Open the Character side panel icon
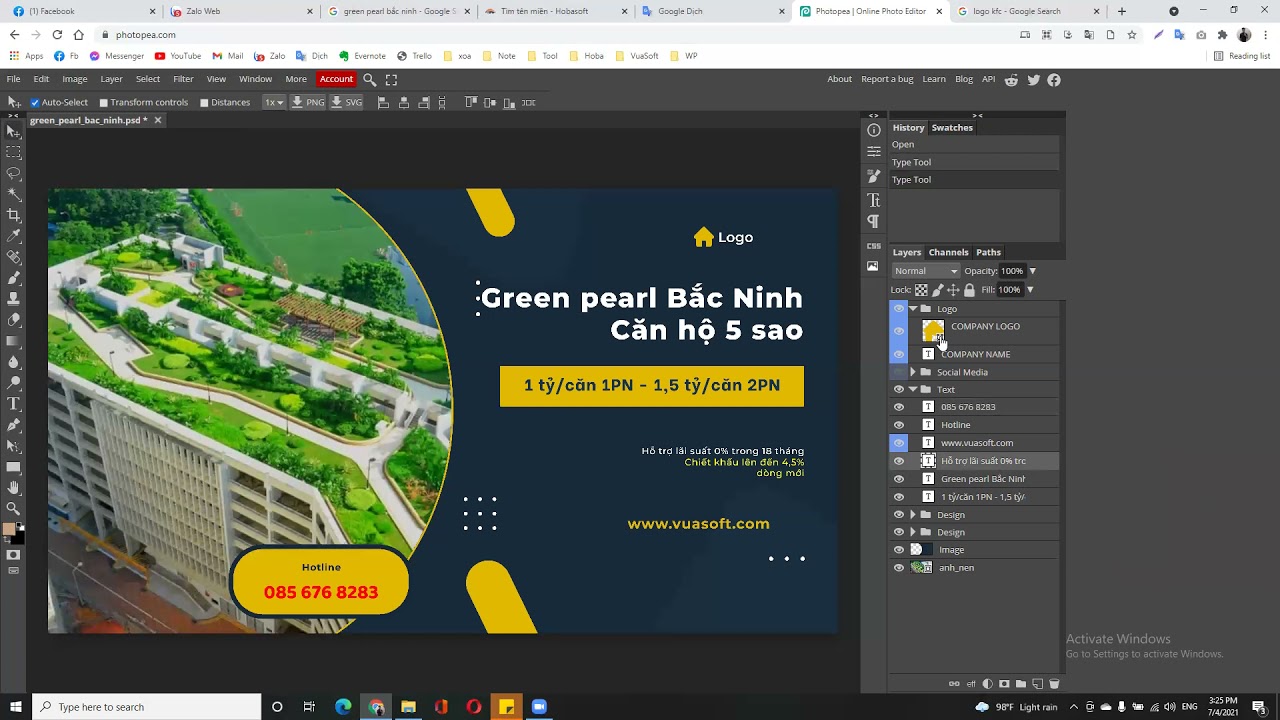 874,200
